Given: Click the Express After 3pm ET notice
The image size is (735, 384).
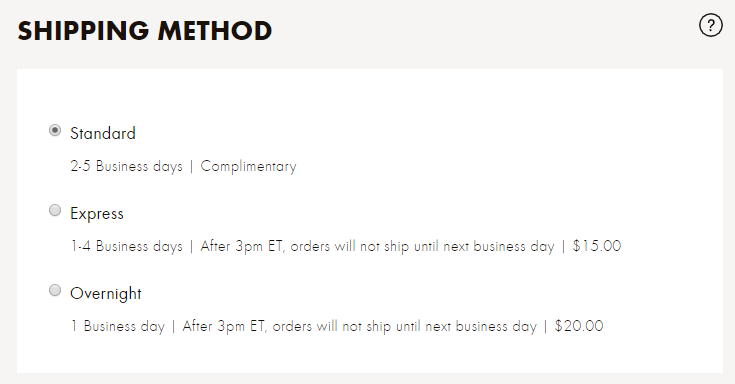Looking at the screenshot, I should coord(377,246).
